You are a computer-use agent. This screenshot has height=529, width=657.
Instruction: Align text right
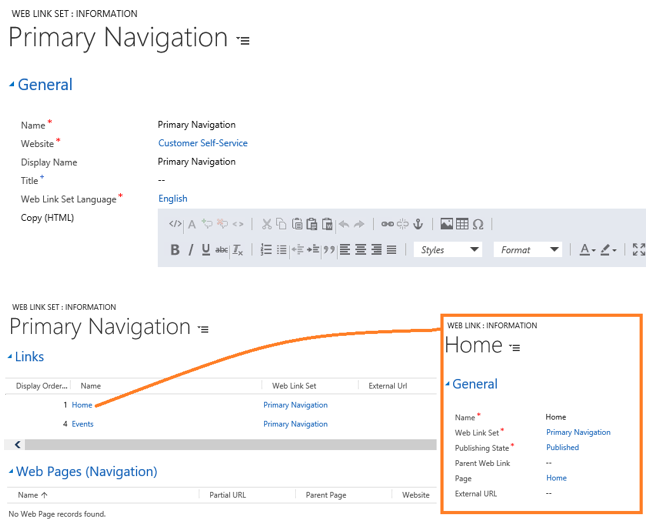coord(376,250)
